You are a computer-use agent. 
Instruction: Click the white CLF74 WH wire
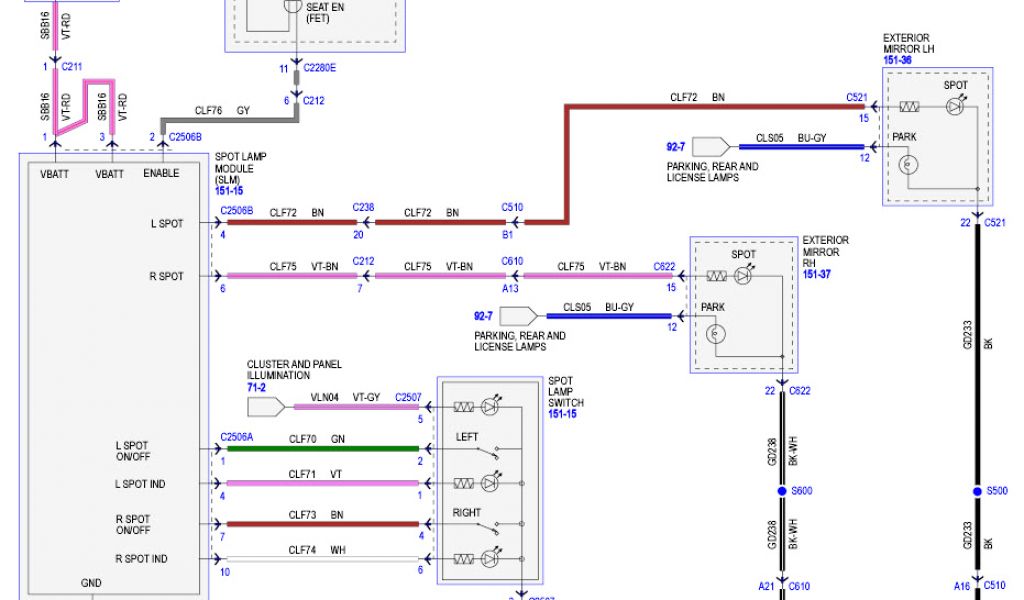tap(322, 560)
